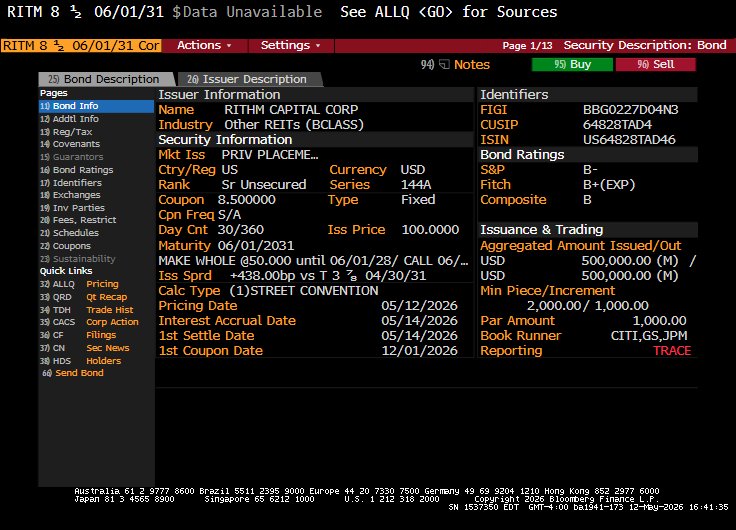Image resolution: width=736 pixels, height=530 pixels.
Task: Open ALLQ Pricing quick link
Action: point(79,284)
